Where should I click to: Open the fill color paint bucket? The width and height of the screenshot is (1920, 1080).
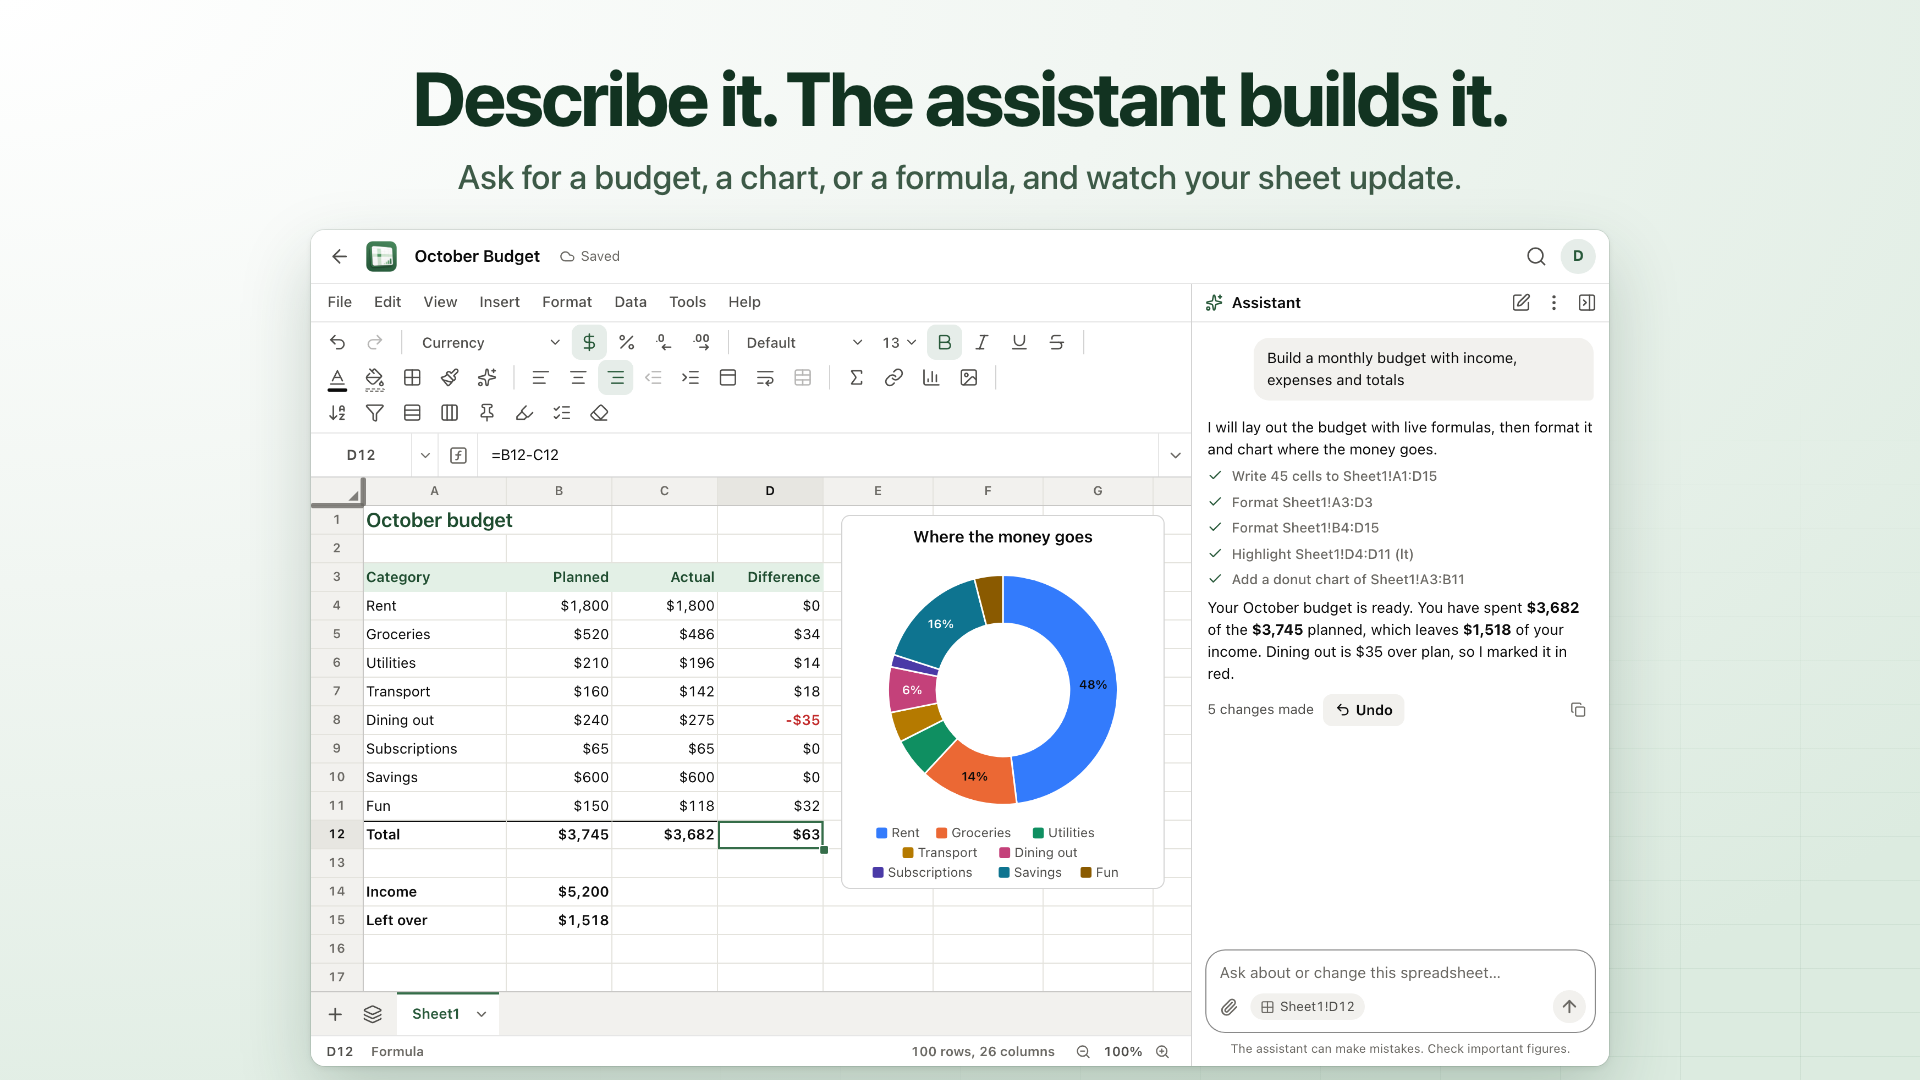tap(375, 378)
